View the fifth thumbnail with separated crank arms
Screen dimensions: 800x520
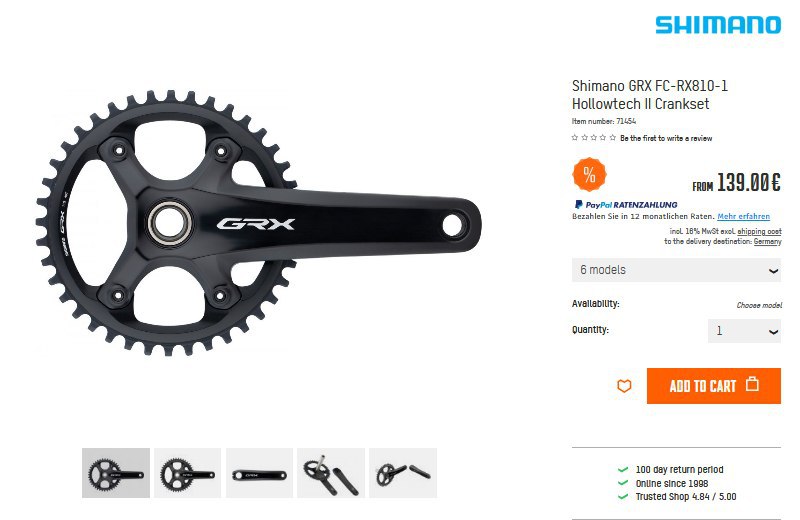tap(403, 473)
